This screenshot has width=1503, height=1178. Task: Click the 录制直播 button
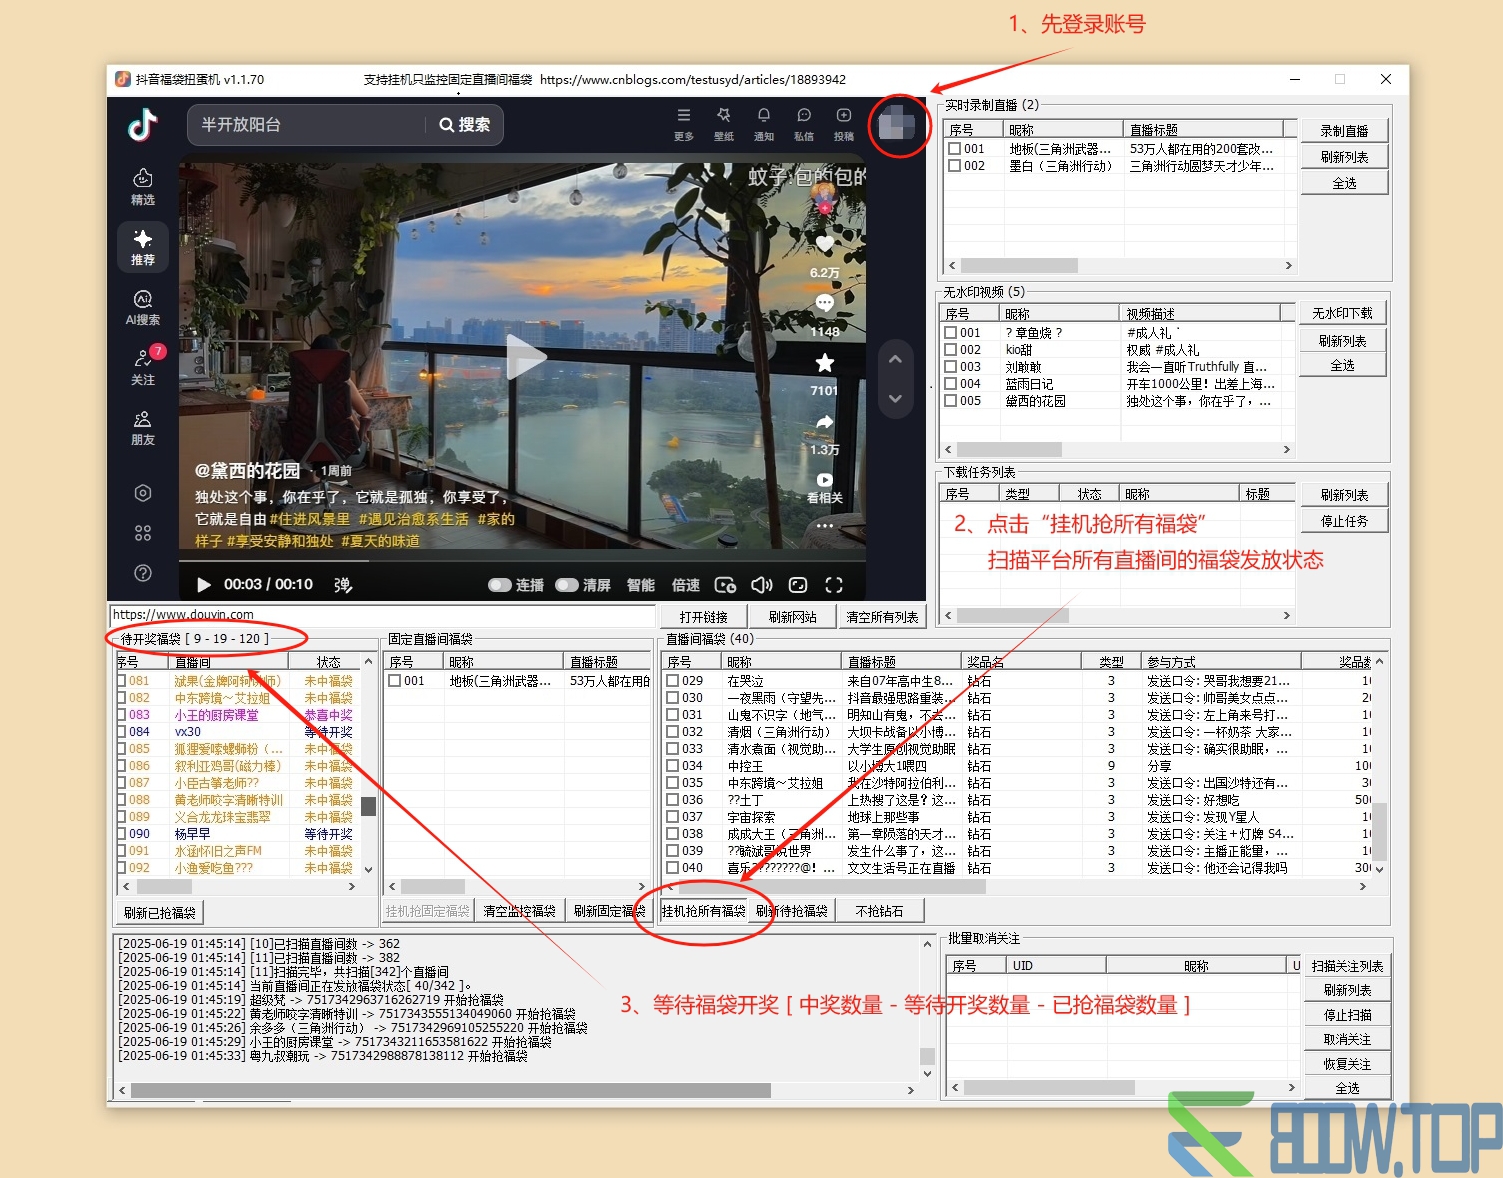pos(1344,131)
